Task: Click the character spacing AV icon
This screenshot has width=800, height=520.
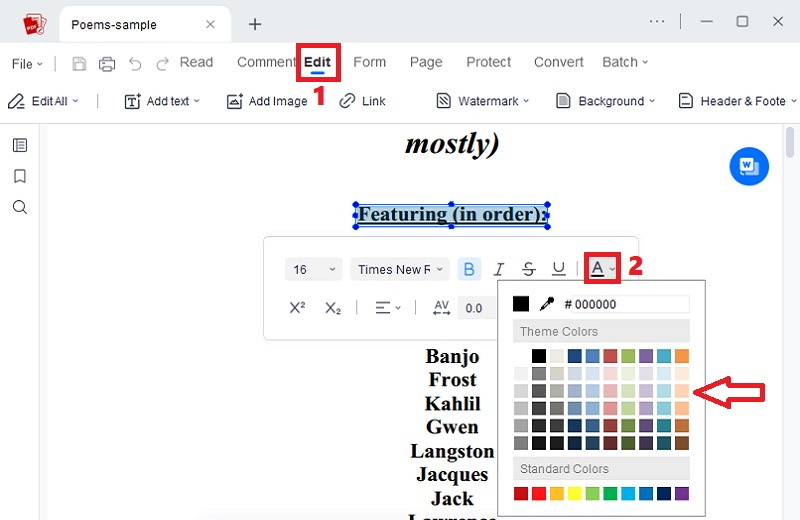Action: click(x=441, y=308)
